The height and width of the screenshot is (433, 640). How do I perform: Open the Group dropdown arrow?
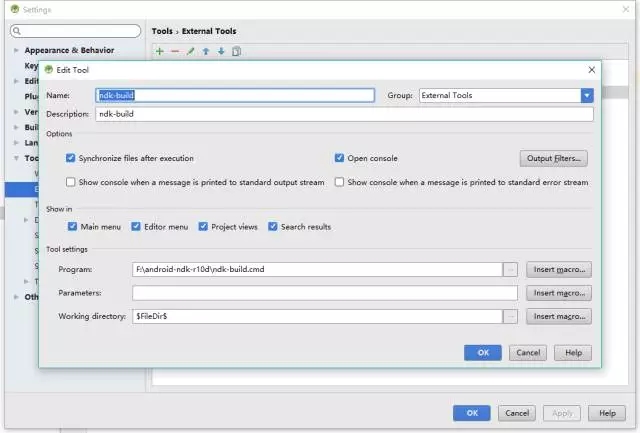pyautogui.click(x=587, y=95)
